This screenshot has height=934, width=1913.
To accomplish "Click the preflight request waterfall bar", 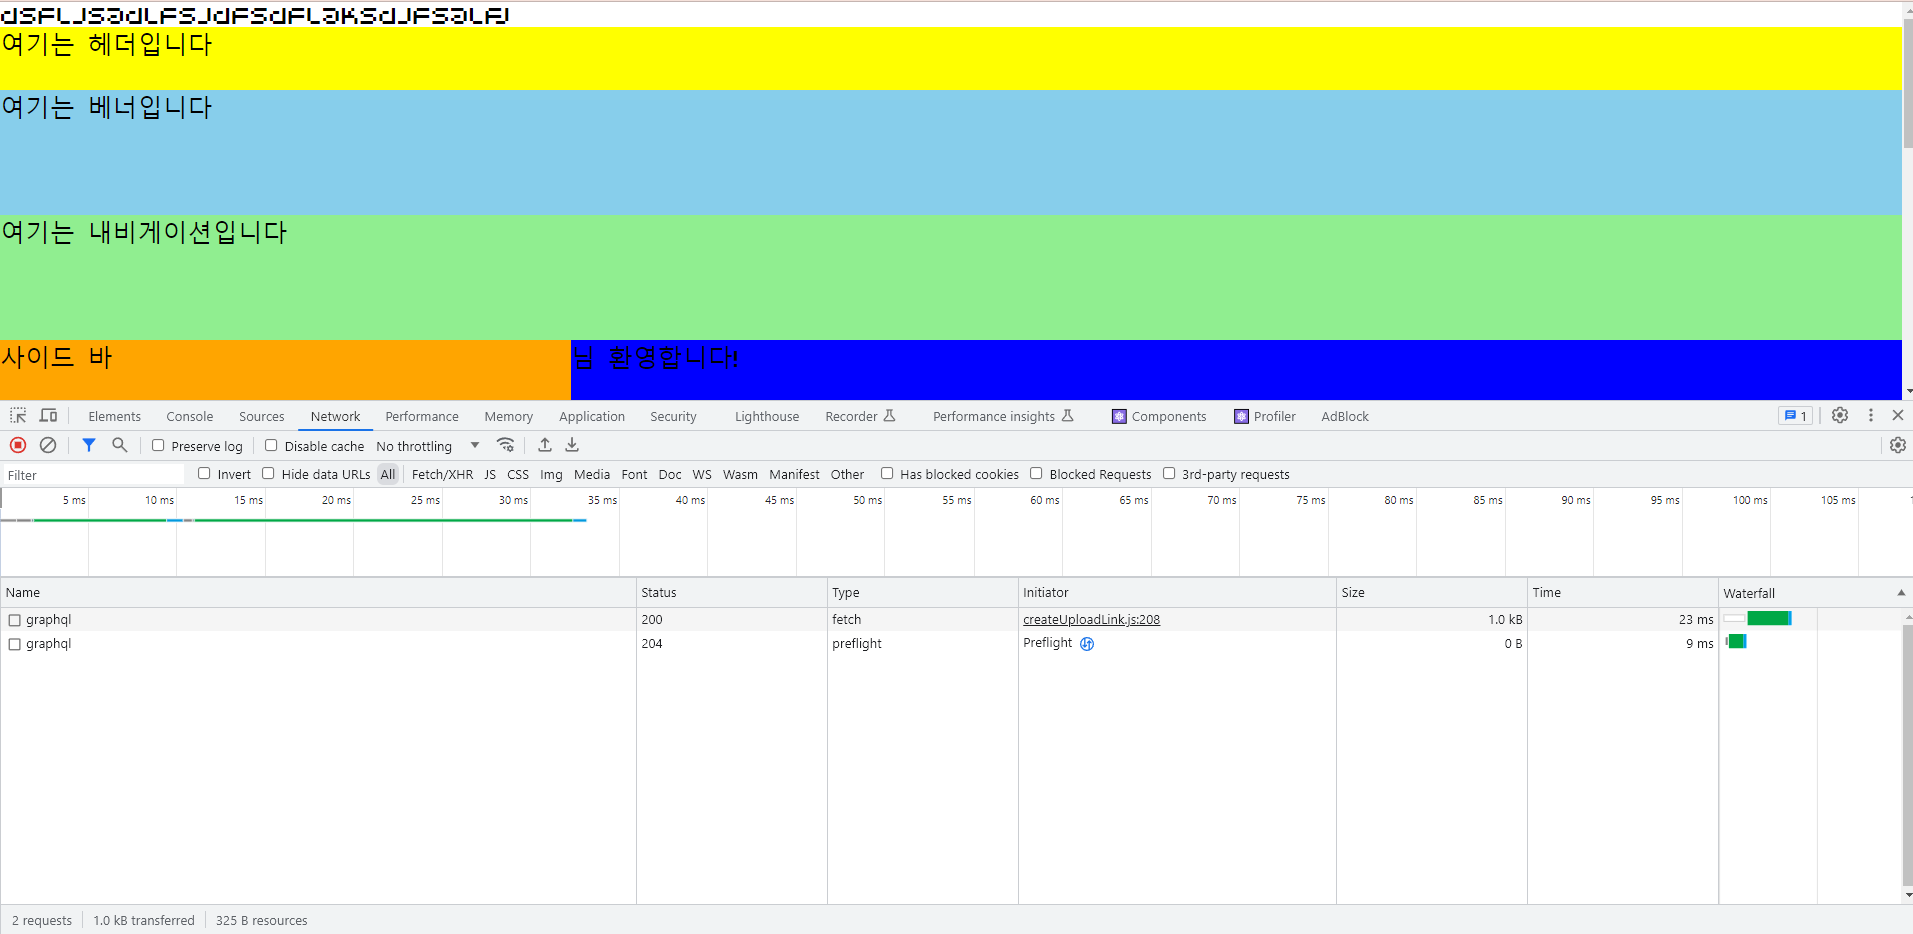I will coord(1736,642).
